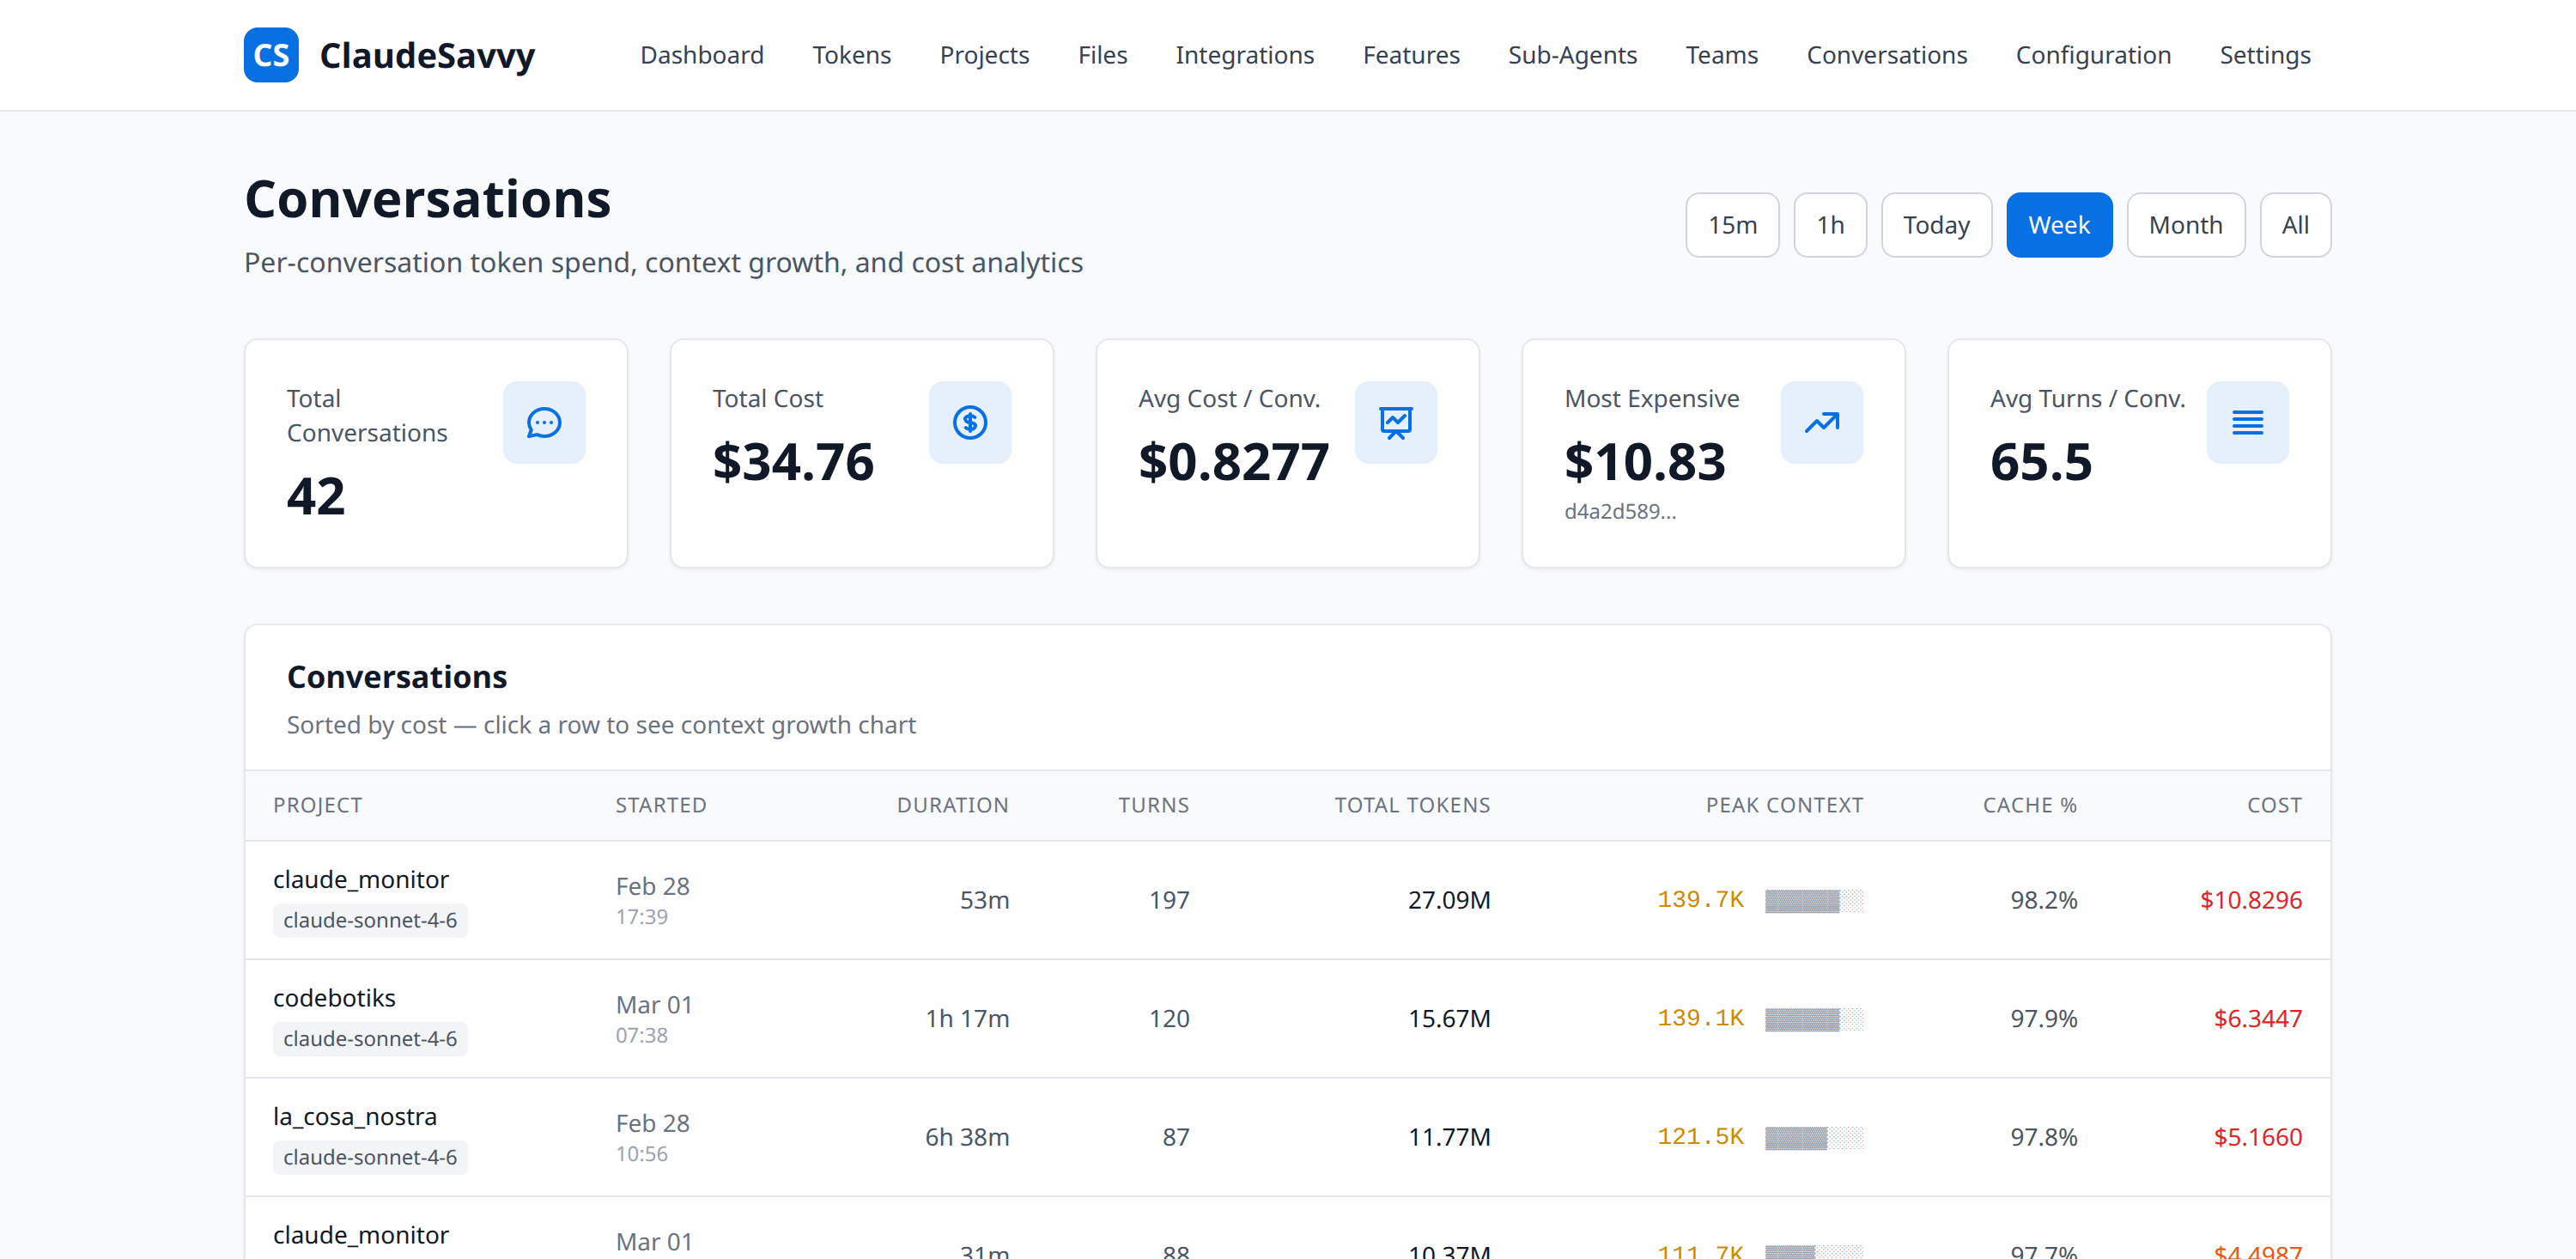Click the presentation chart icon on Avg Cost card
The height and width of the screenshot is (1259, 2576).
coord(1395,422)
